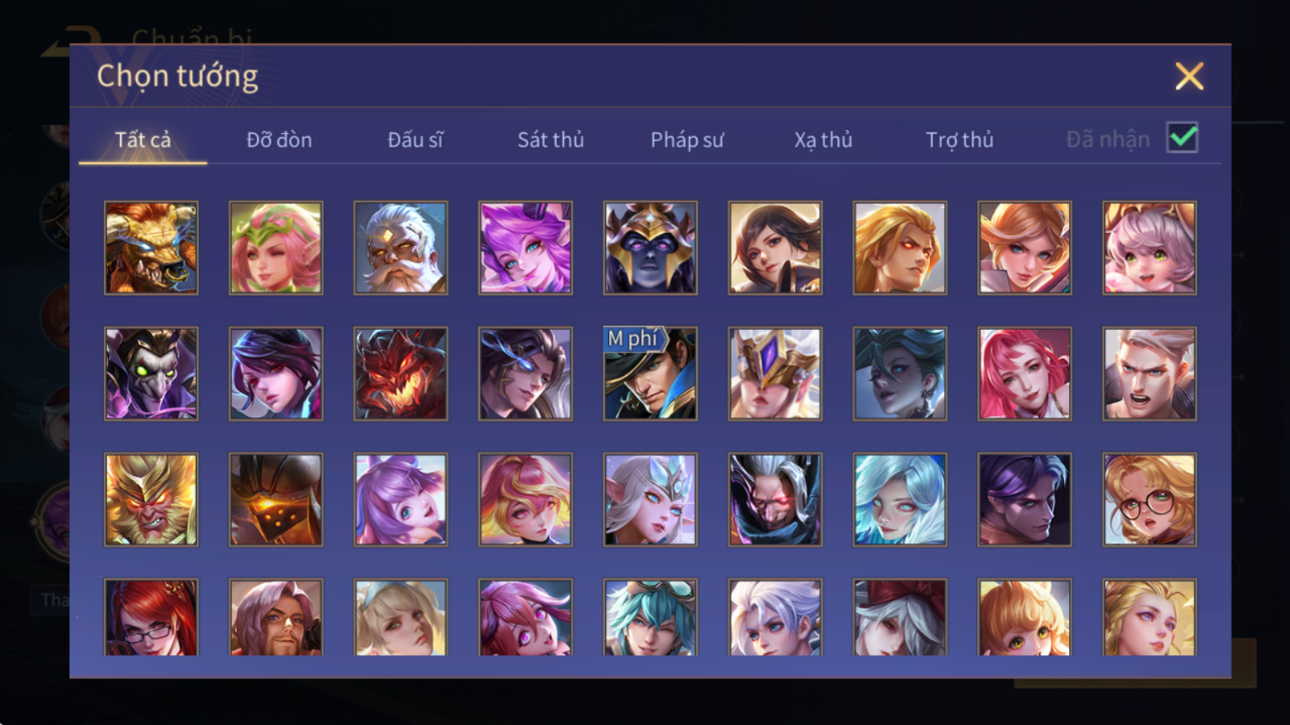Show the 'Pháp sư' hero category
The image size is (1290, 725).
[x=687, y=140]
